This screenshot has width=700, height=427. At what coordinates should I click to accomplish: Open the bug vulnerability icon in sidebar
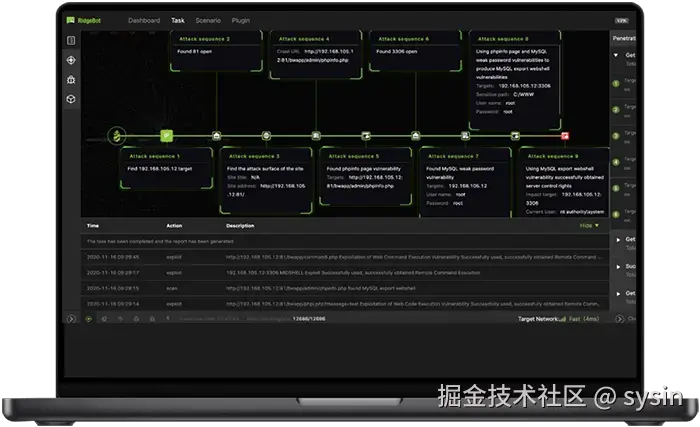pyautogui.click(x=71, y=80)
